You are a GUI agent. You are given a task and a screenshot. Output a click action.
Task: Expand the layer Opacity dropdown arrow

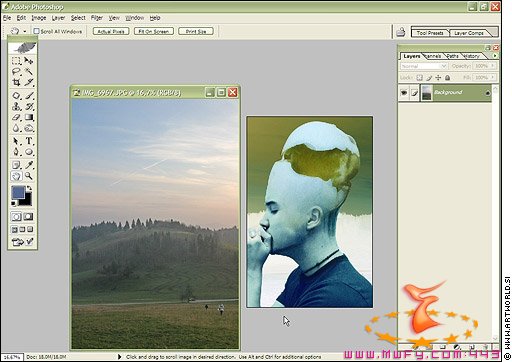(493, 66)
